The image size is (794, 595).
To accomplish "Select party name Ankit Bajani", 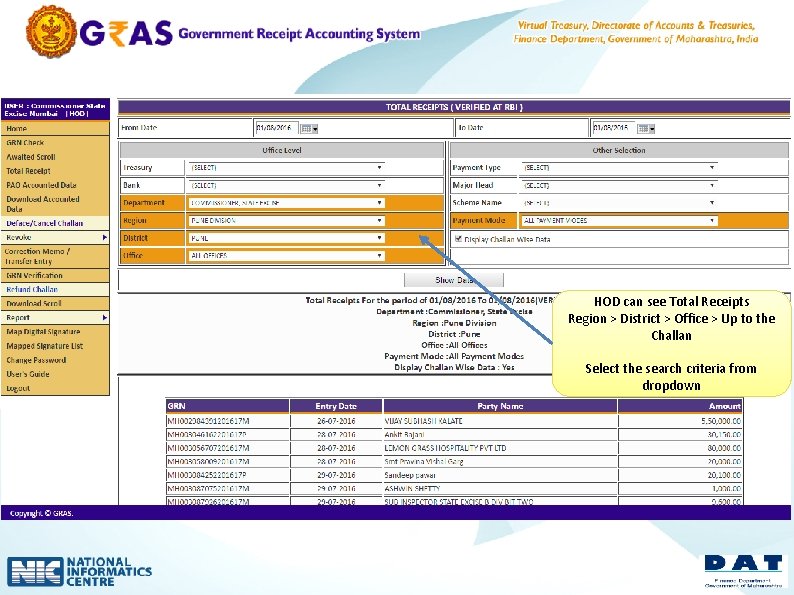I will click(x=405, y=434).
